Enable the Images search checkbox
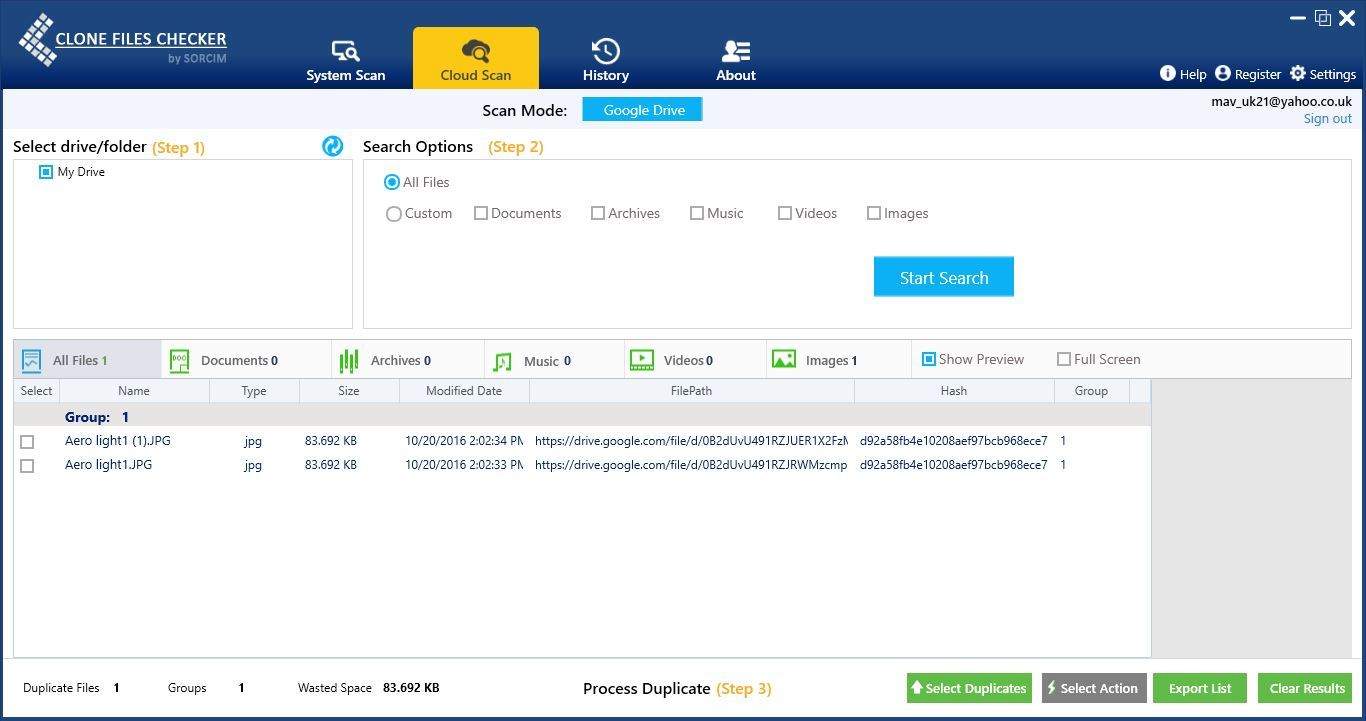1366x721 pixels. 874,213
